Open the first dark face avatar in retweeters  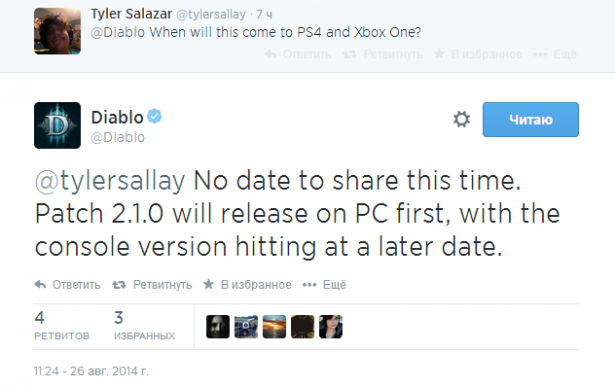click(218, 326)
